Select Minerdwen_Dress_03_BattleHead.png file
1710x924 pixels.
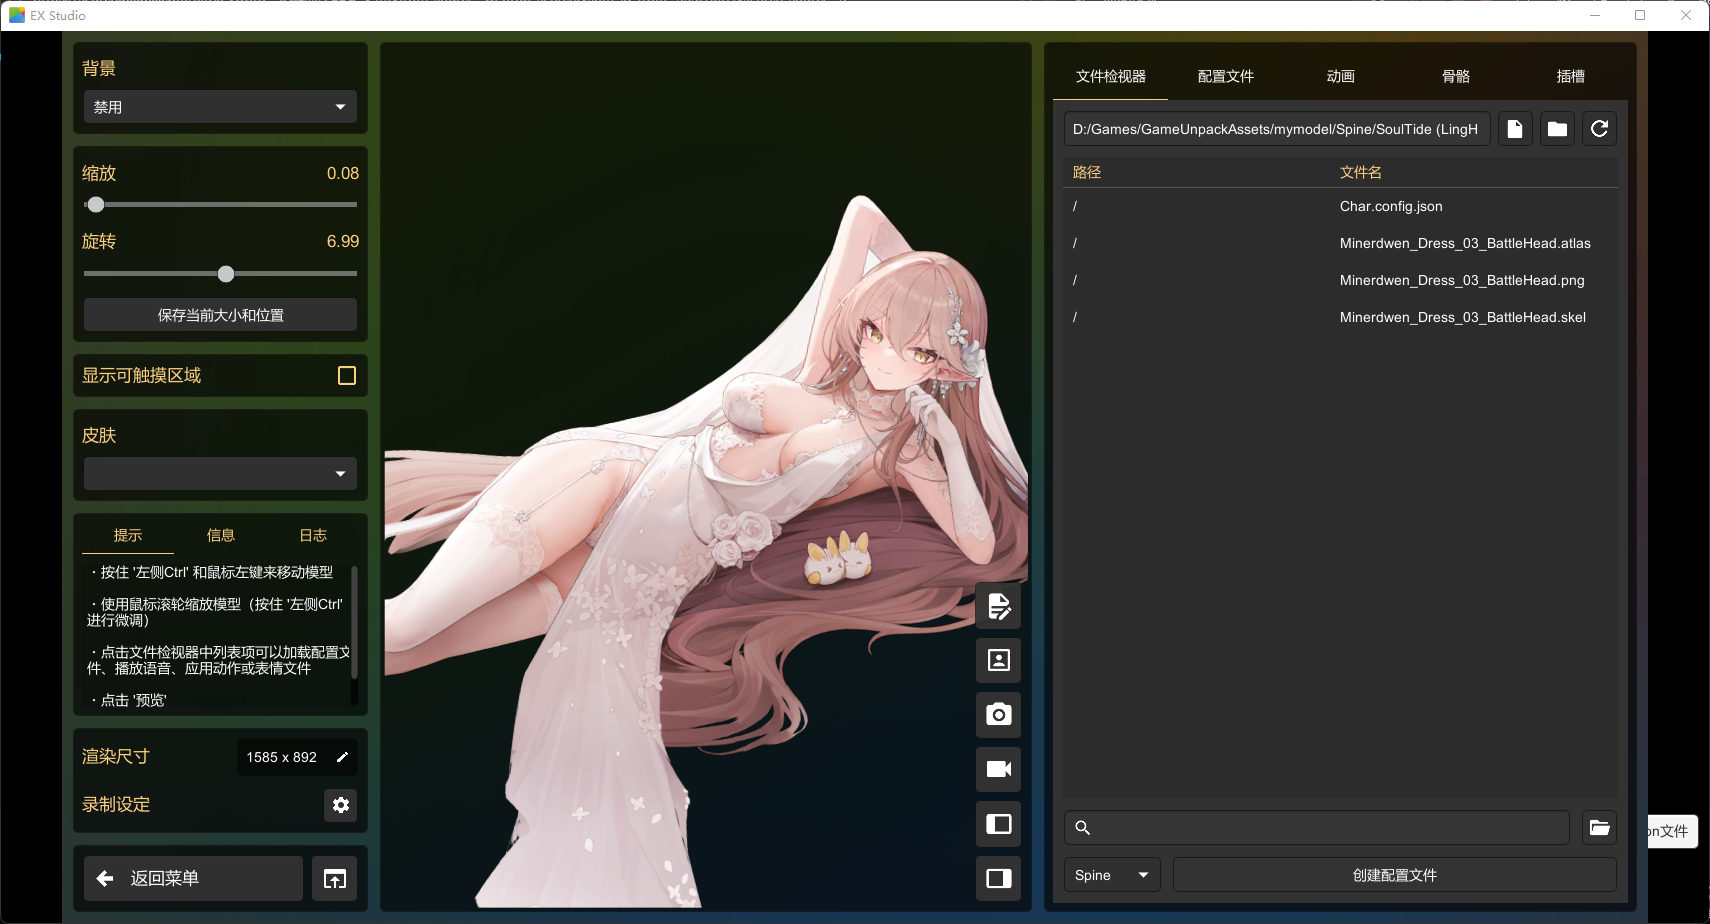click(1340, 281)
